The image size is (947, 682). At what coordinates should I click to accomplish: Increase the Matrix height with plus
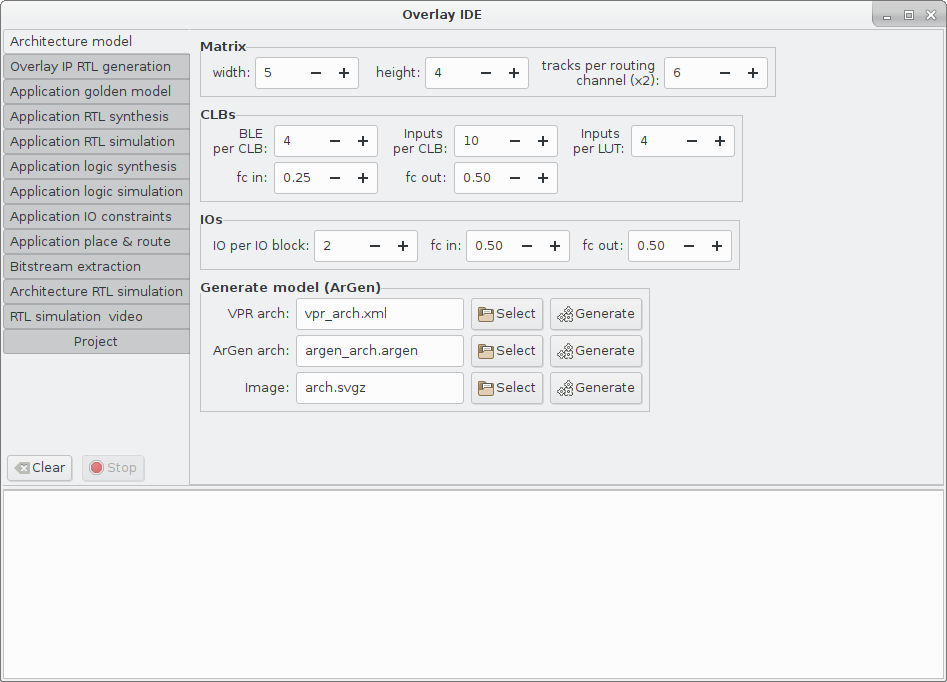pos(514,73)
